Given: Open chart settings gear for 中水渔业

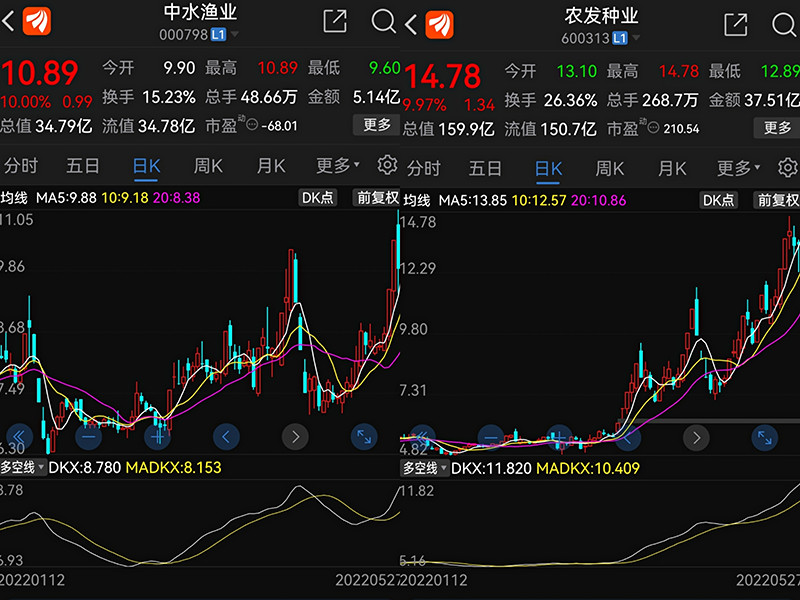Looking at the screenshot, I should 387,165.
